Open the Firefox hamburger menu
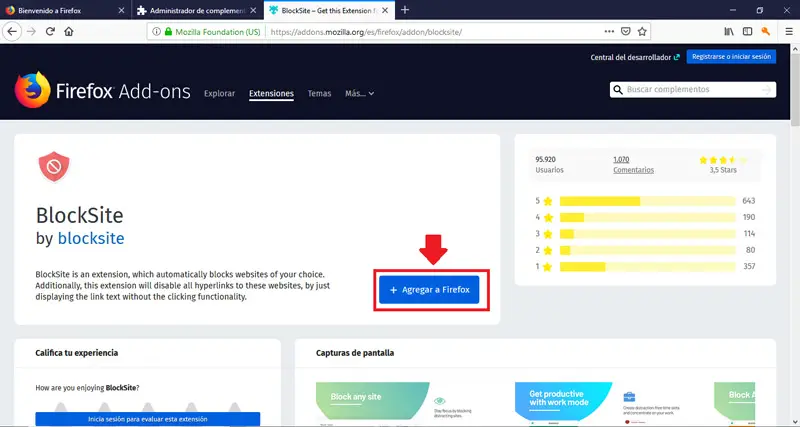The width and height of the screenshot is (800, 427). click(x=789, y=32)
